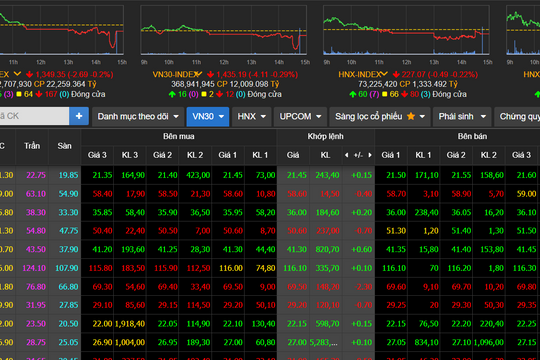Click the VN30-INDEX intraday chart
The image size is (540, 360).
[224, 30]
